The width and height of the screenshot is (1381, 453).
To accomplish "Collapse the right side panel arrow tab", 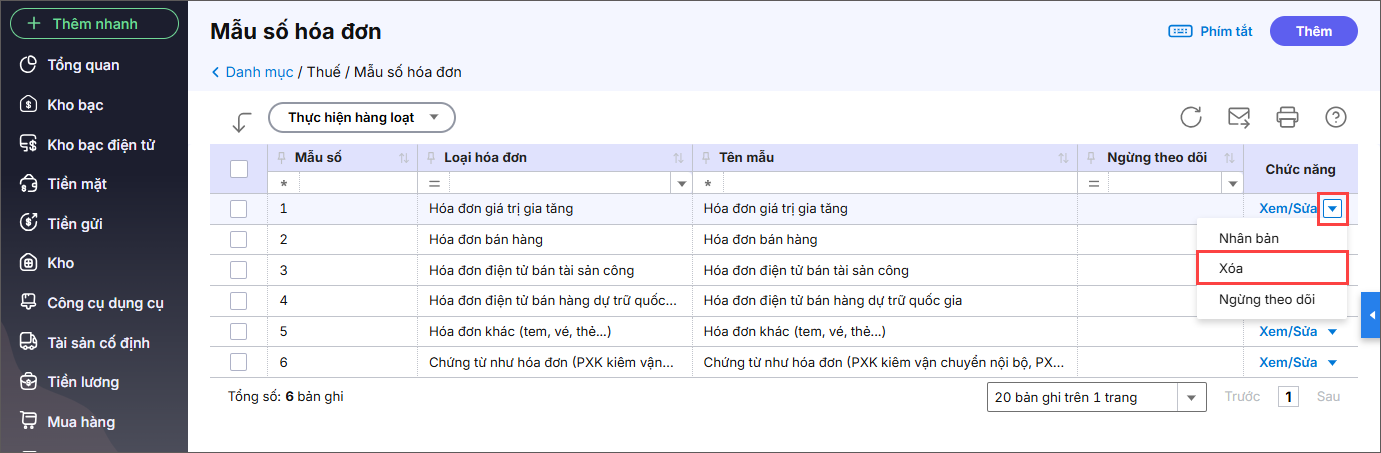I will tap(1371, 316).
